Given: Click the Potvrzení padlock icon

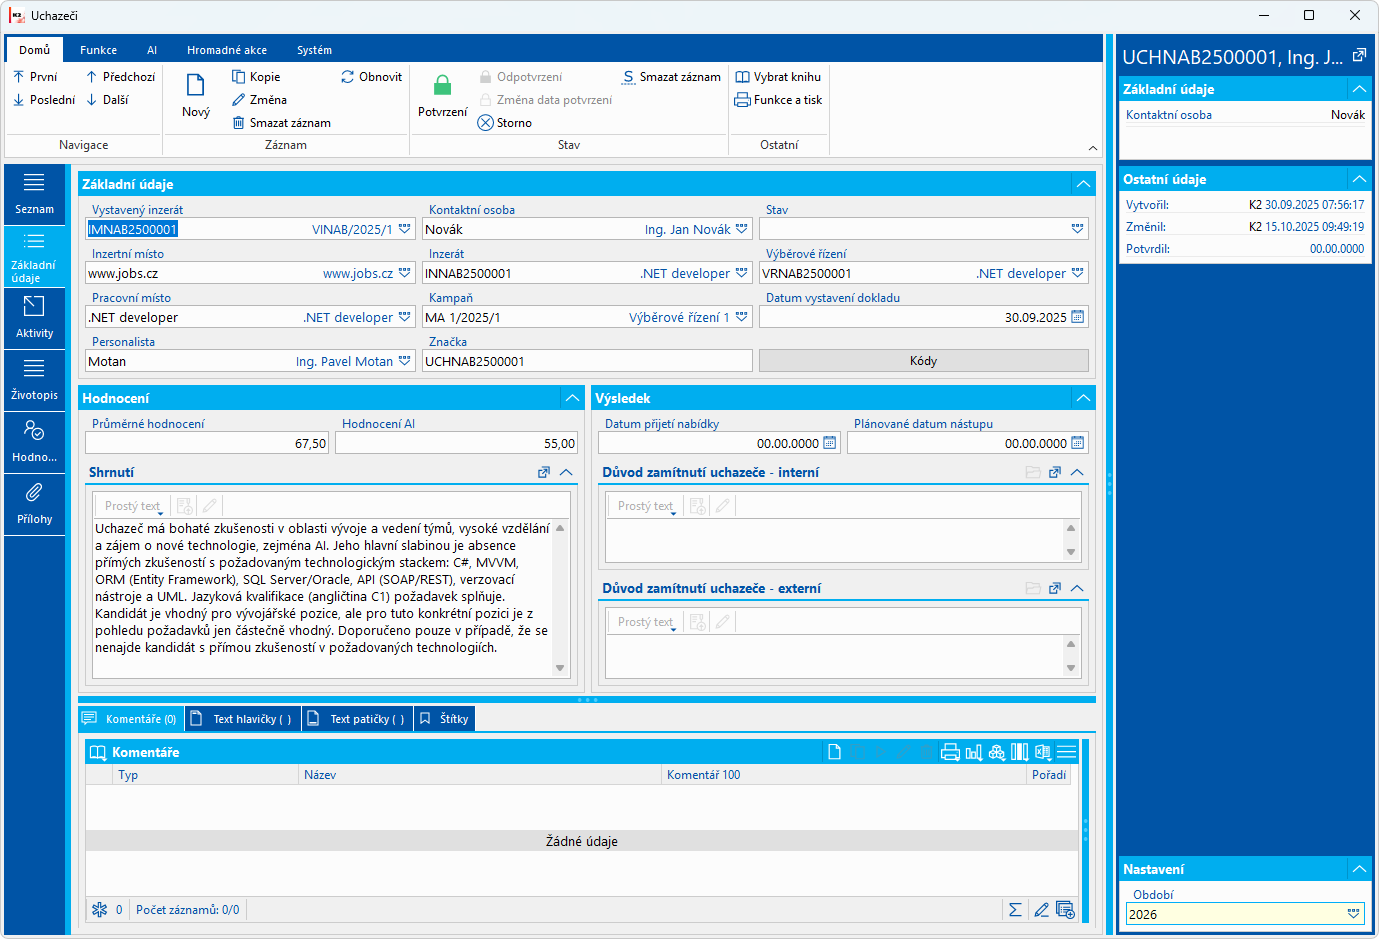Looking at the screenshot, I should coord(442,85).
